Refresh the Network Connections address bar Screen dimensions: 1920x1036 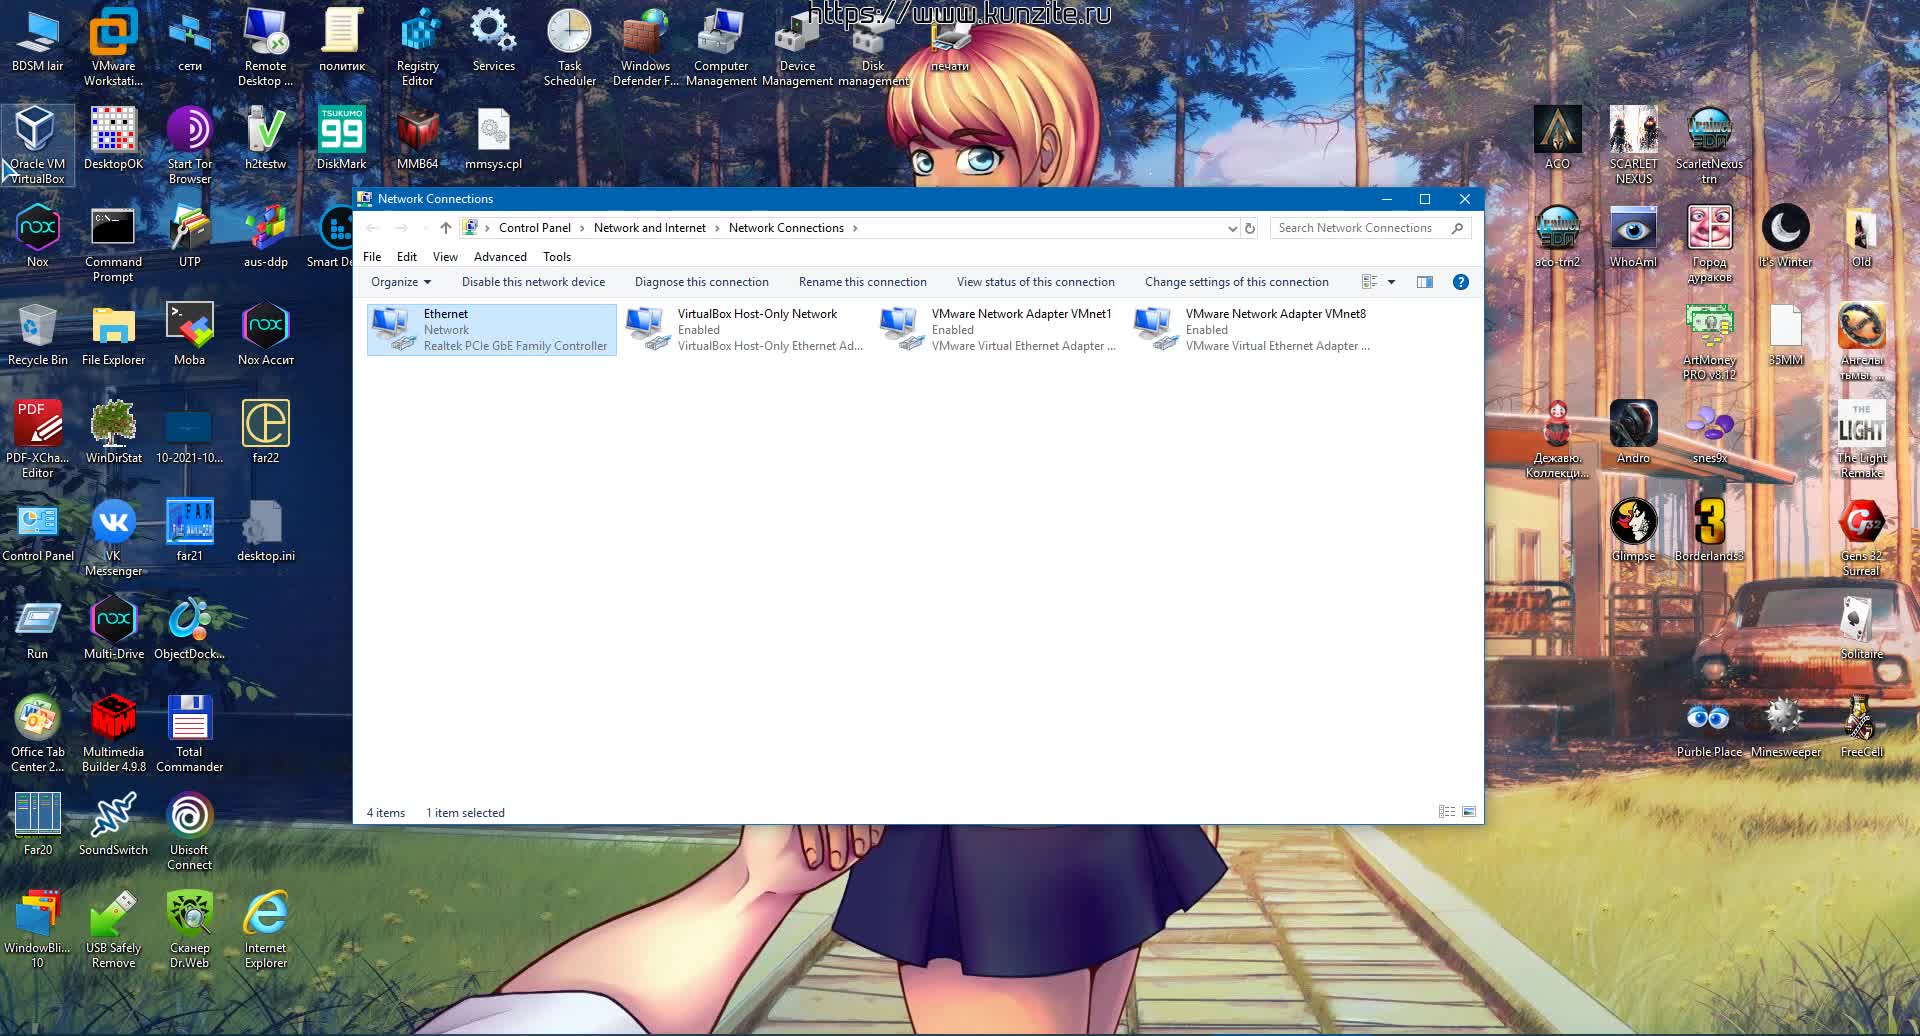click(x=1249, y=228)
